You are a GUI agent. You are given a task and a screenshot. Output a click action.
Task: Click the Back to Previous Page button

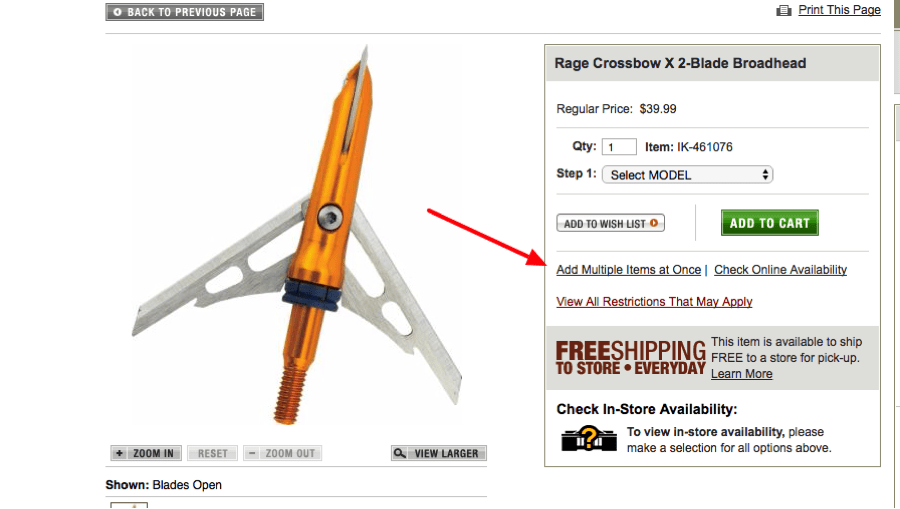(184, 12)
